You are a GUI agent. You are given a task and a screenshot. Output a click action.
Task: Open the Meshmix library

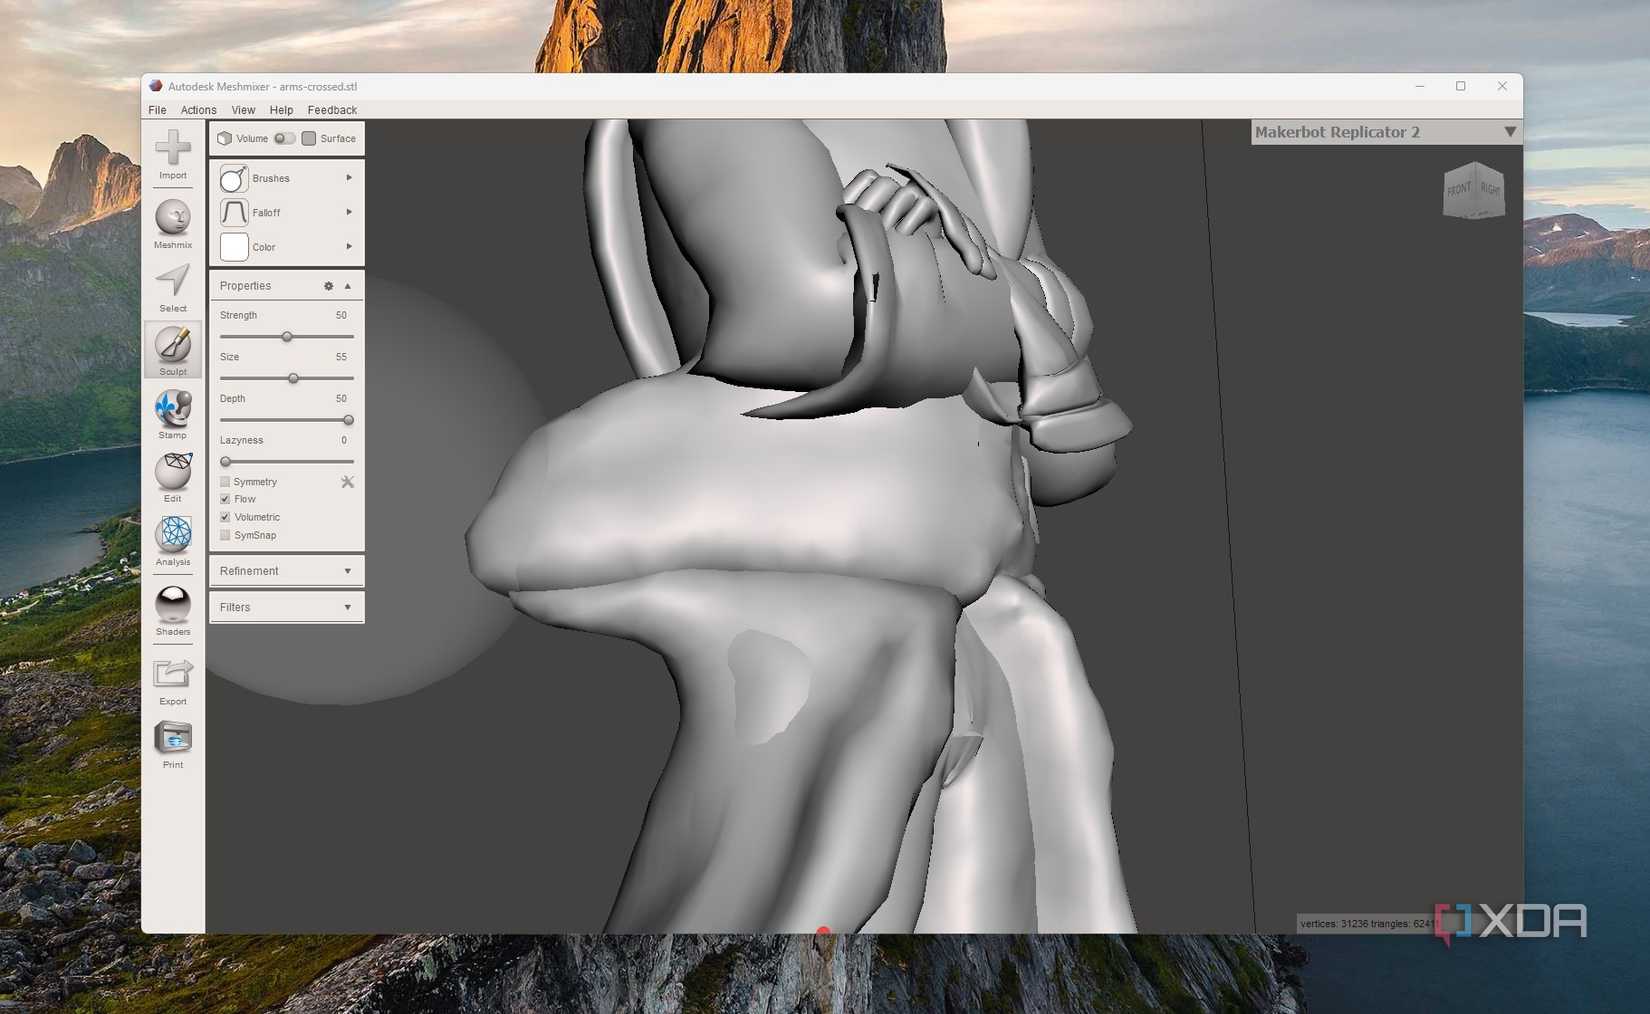click(x=172, y=221)
